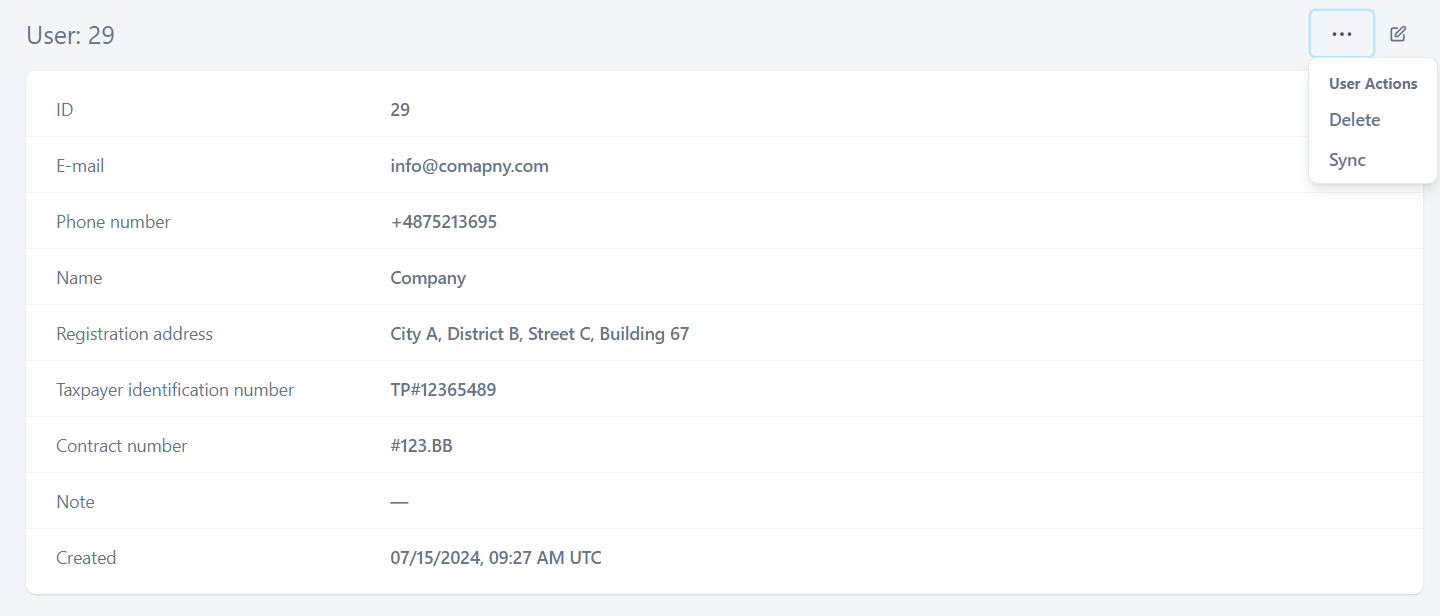The width and height of the screenshot is (1440, 616).
Task: Click the Contract number field label
Action: 122,446
